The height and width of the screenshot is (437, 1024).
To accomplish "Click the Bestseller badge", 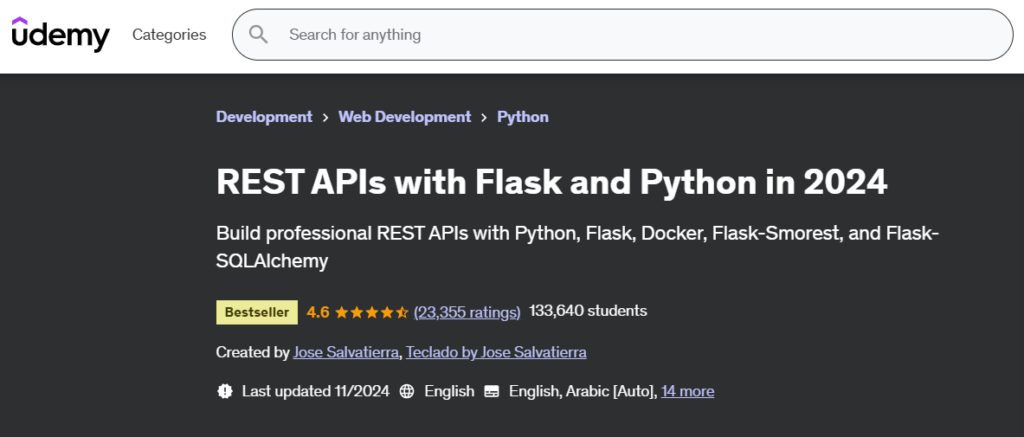I will (257, 312).
